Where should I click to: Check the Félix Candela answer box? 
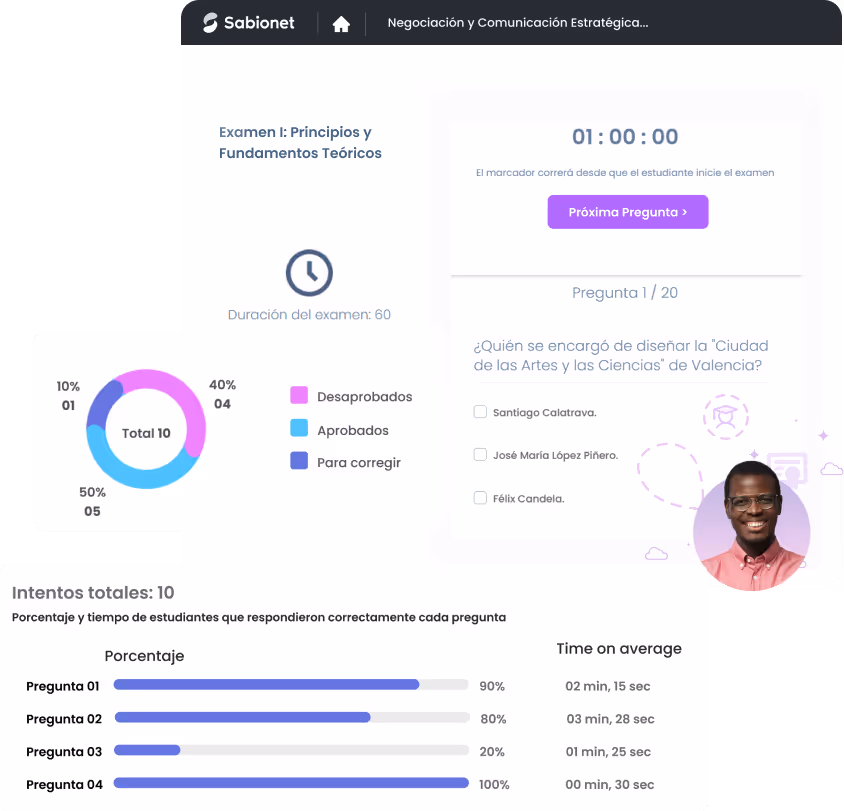click(x=480, y=498)
